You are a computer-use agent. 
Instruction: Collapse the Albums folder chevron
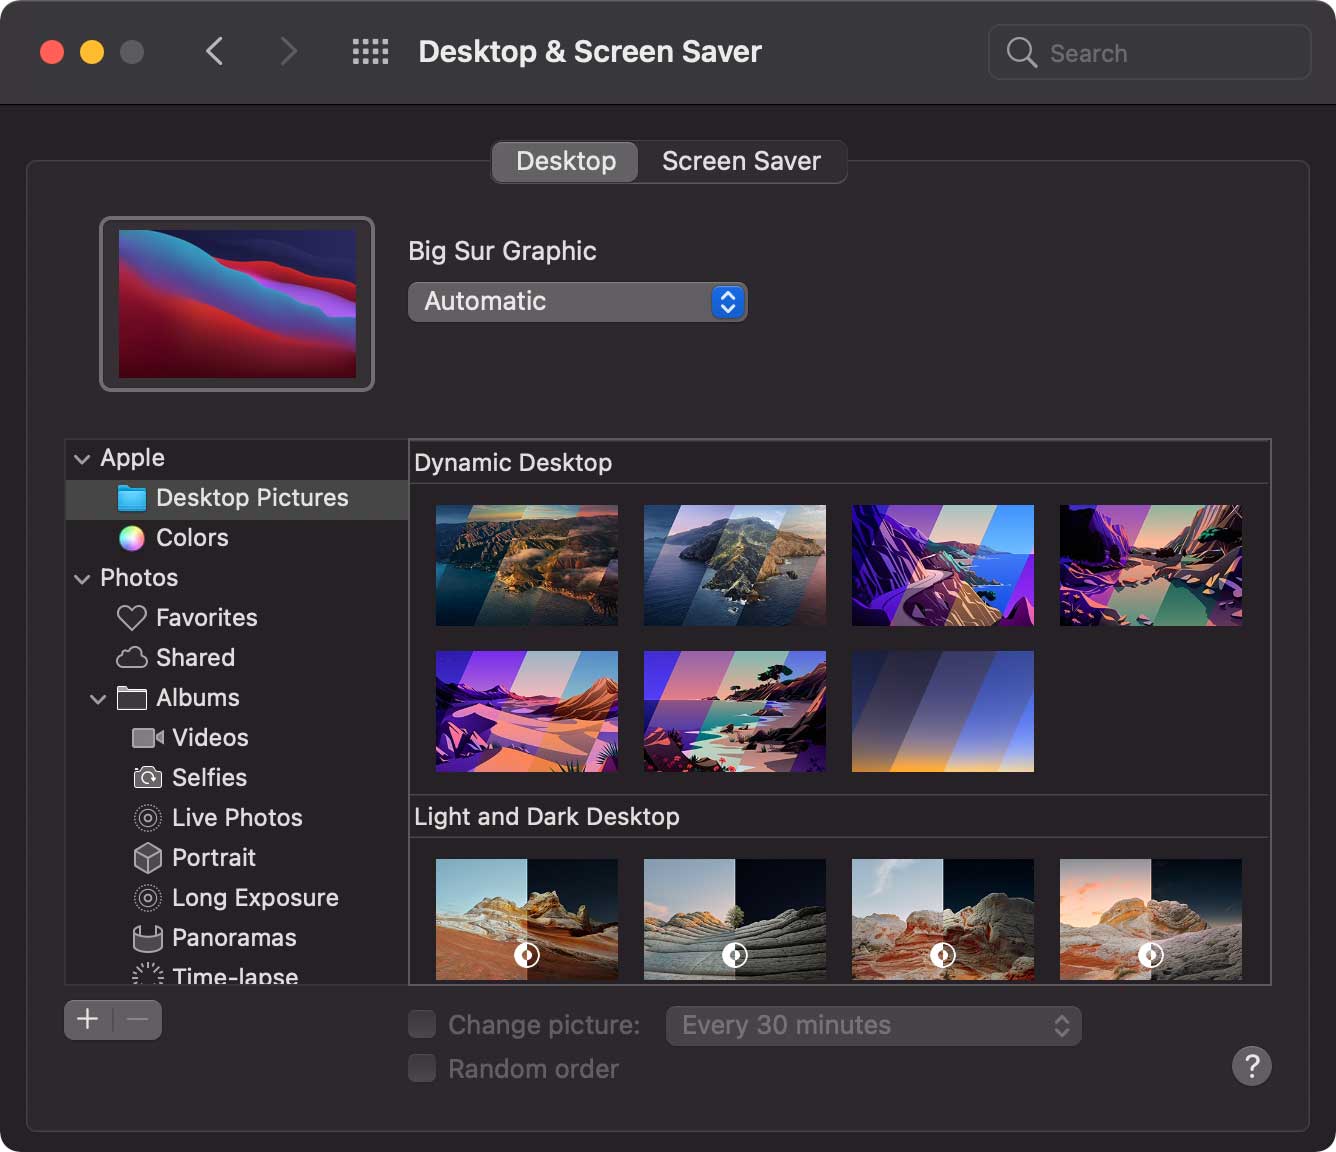(x=98, y=699)
